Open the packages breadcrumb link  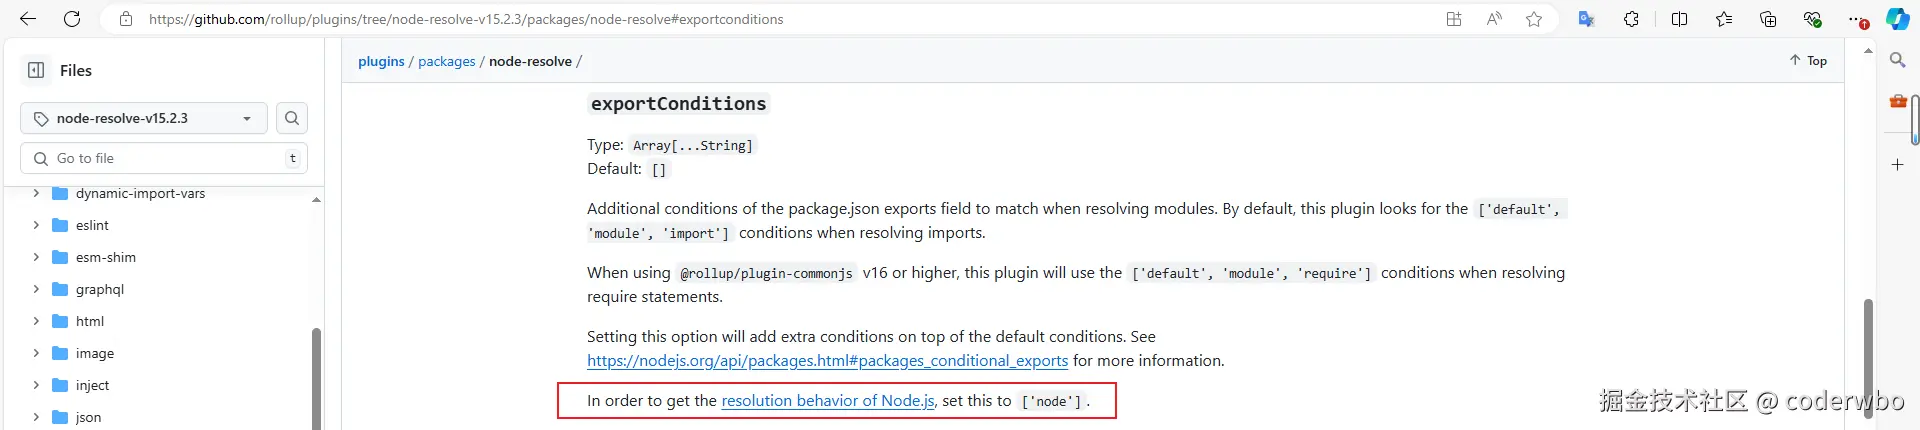pyautogui.click(x=446, y=61)
